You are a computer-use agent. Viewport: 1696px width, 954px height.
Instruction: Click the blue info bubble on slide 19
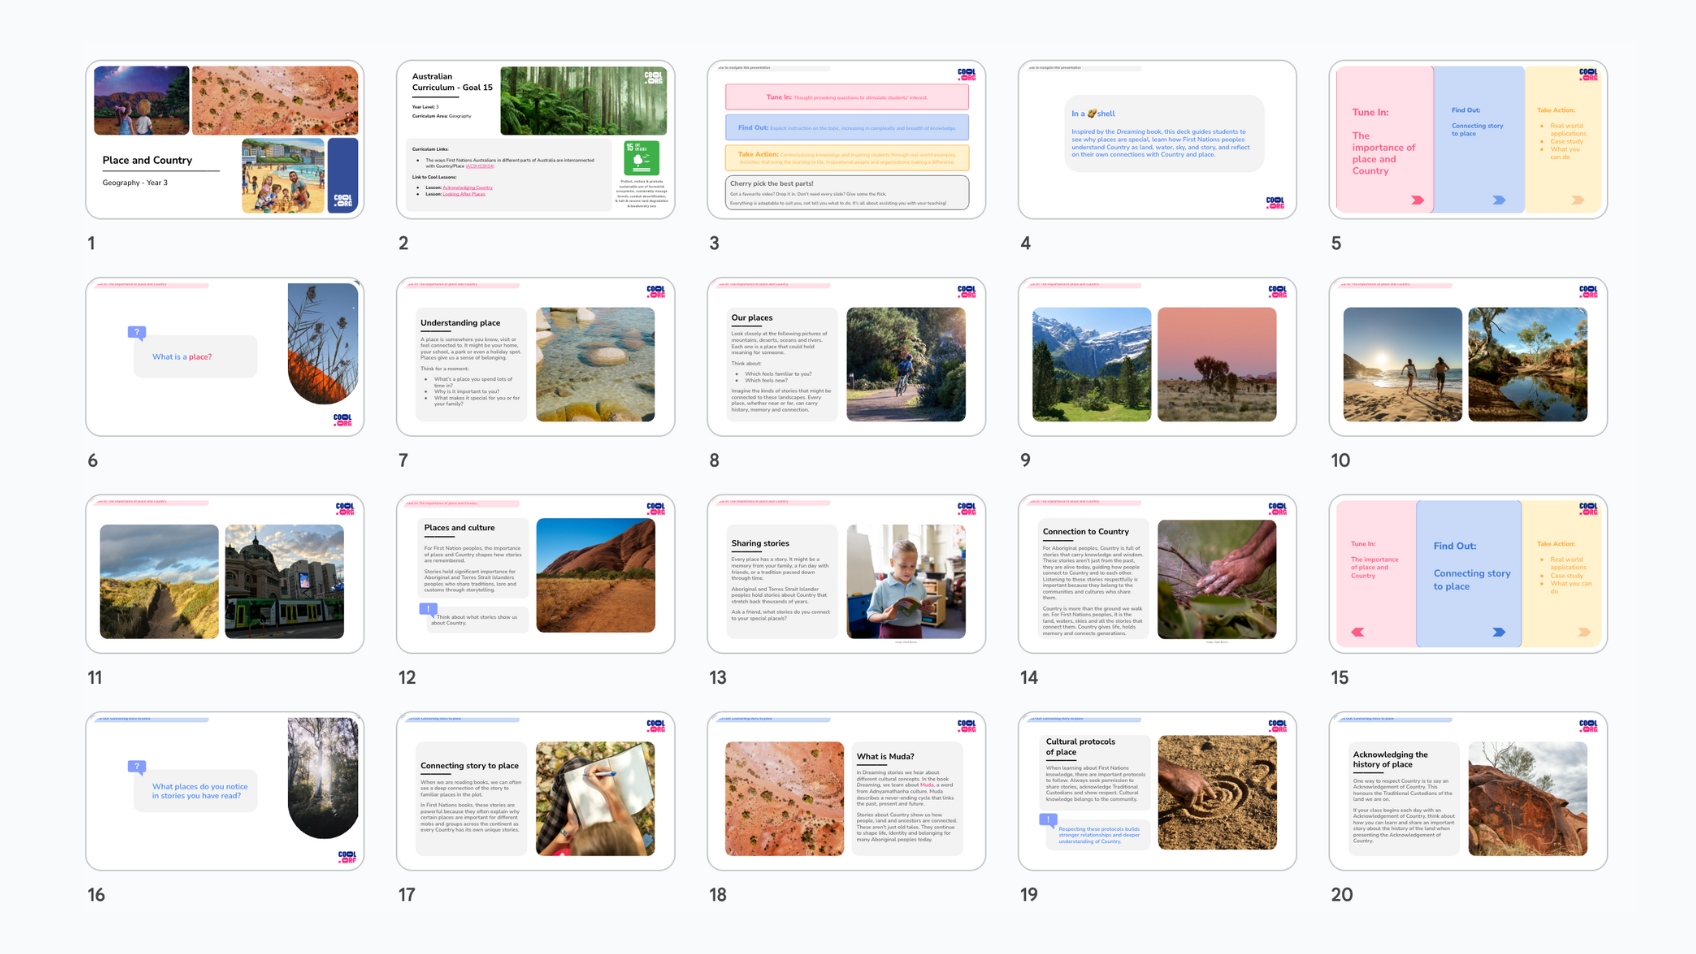pos(1048,820)
